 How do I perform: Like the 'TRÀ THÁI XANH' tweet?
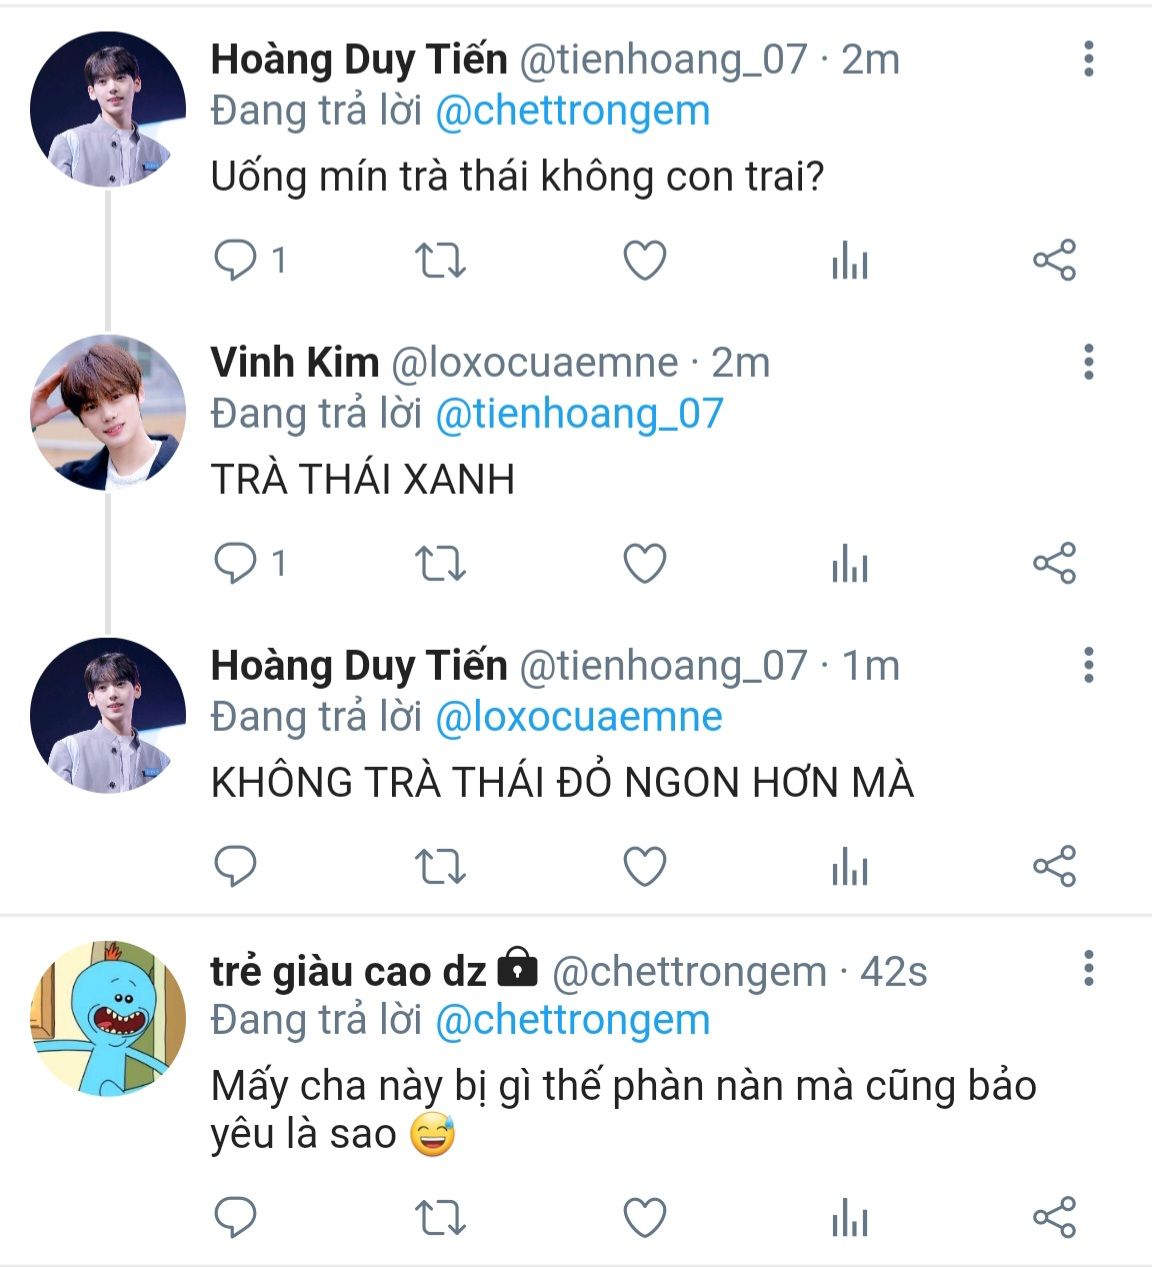pos(645,564)
